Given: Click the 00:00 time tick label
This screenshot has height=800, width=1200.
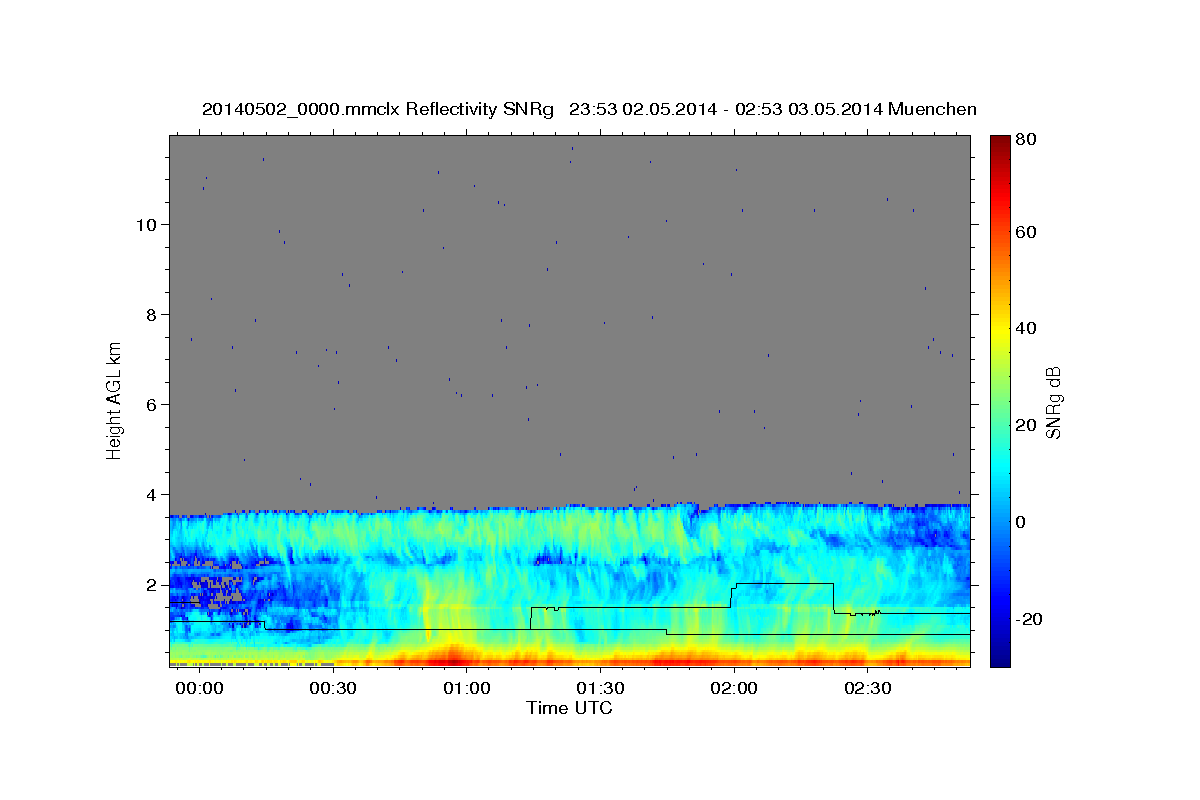Looking at the screenshot, I should click(x=199, y=689).
